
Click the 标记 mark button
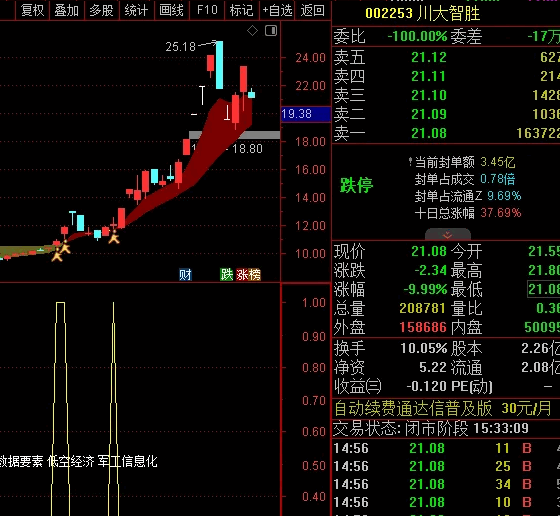click(x=242, y=10)
